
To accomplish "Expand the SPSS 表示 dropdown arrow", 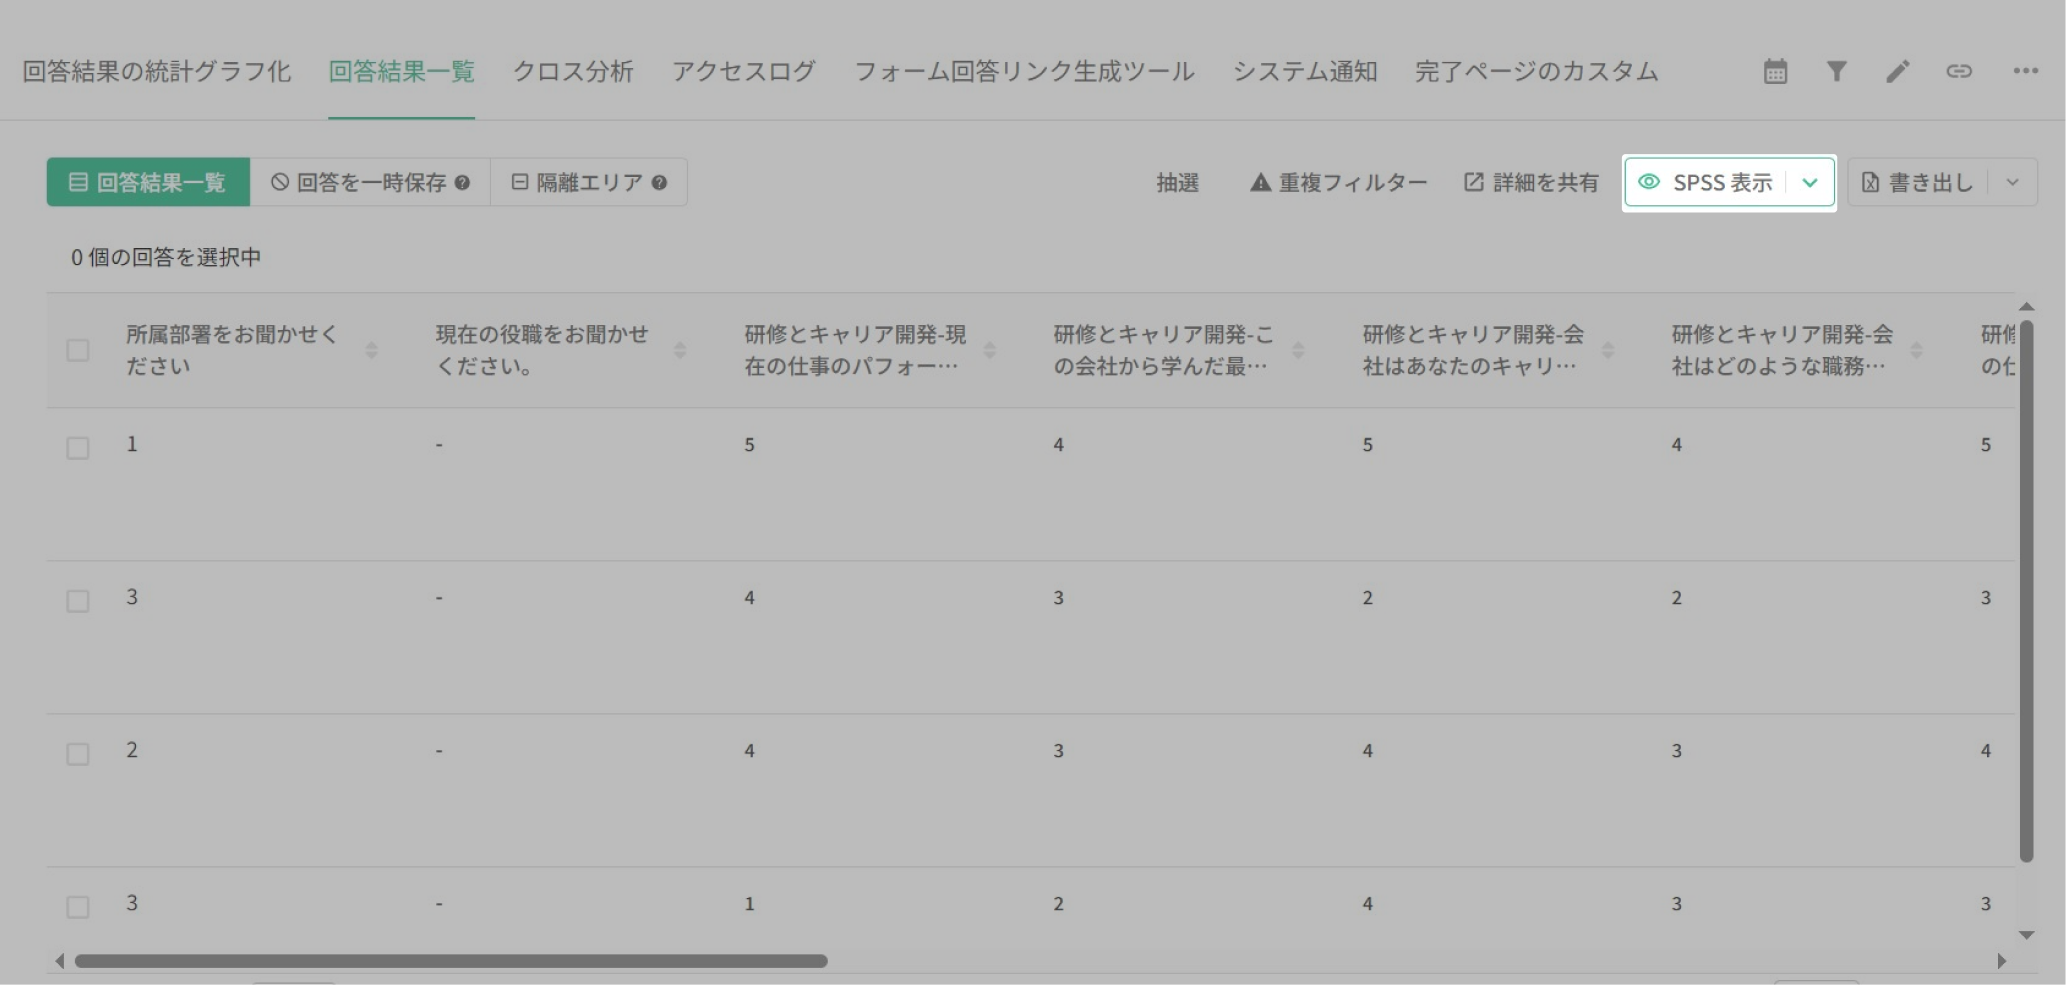I will coord(1809,183).
